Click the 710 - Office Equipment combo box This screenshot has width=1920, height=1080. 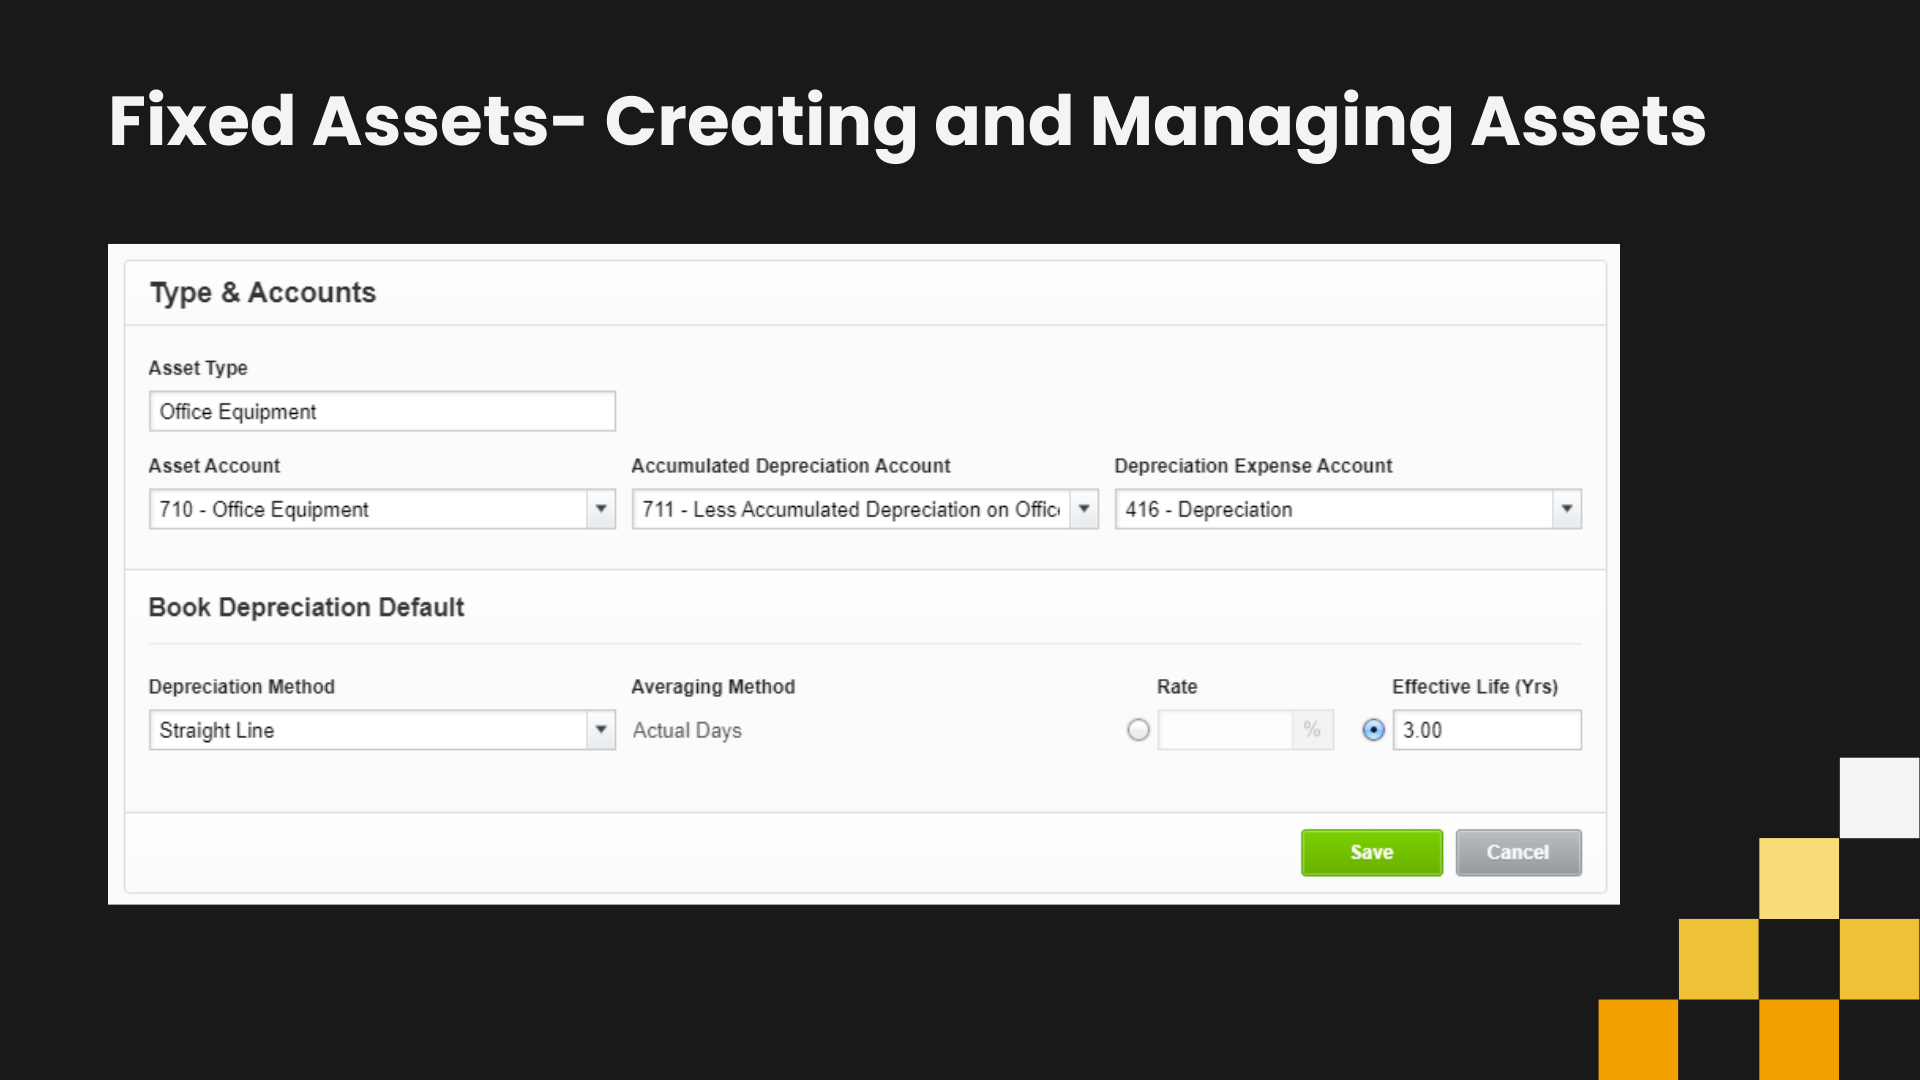coord(367,509)
